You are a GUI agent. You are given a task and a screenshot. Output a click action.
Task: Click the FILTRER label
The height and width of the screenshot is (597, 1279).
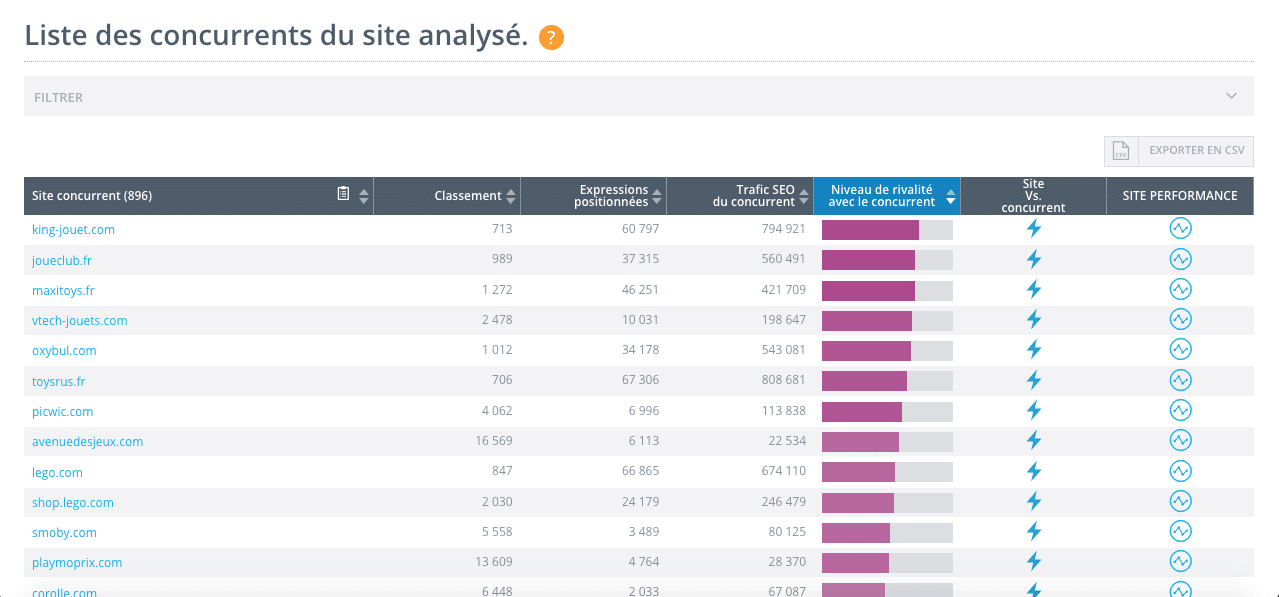[x=59, y=97]
